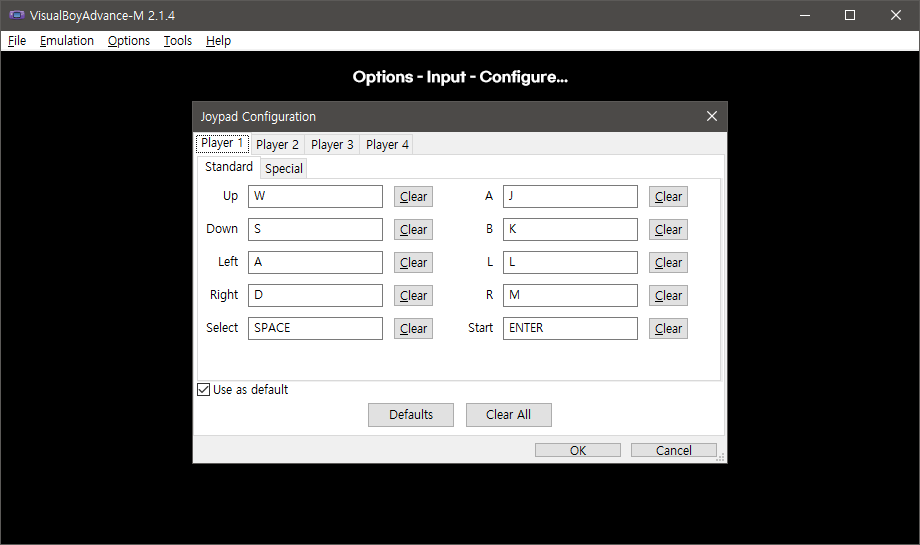Open the File menu
The height and width of the screenshot is (545, 920).
(x=17, y=40)
